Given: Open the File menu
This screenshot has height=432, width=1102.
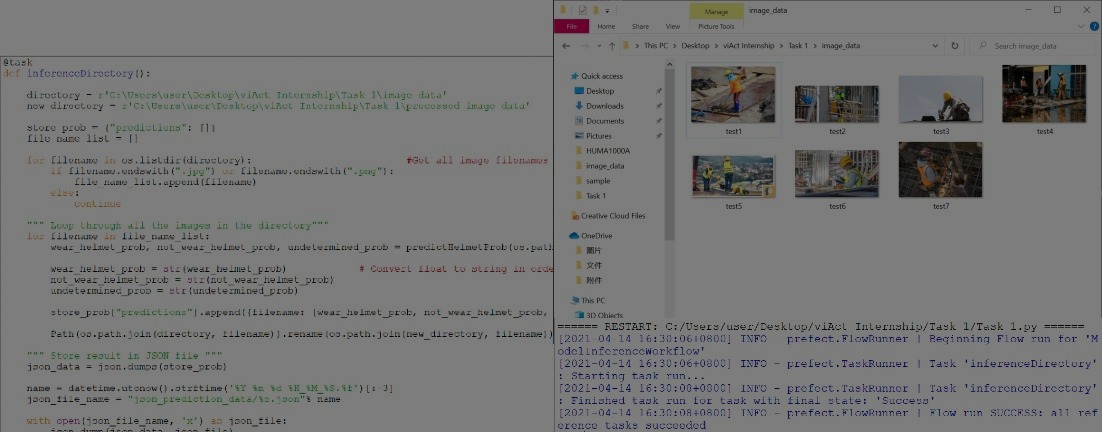Looking at the screenshot, I should click(x=571, y=27).
